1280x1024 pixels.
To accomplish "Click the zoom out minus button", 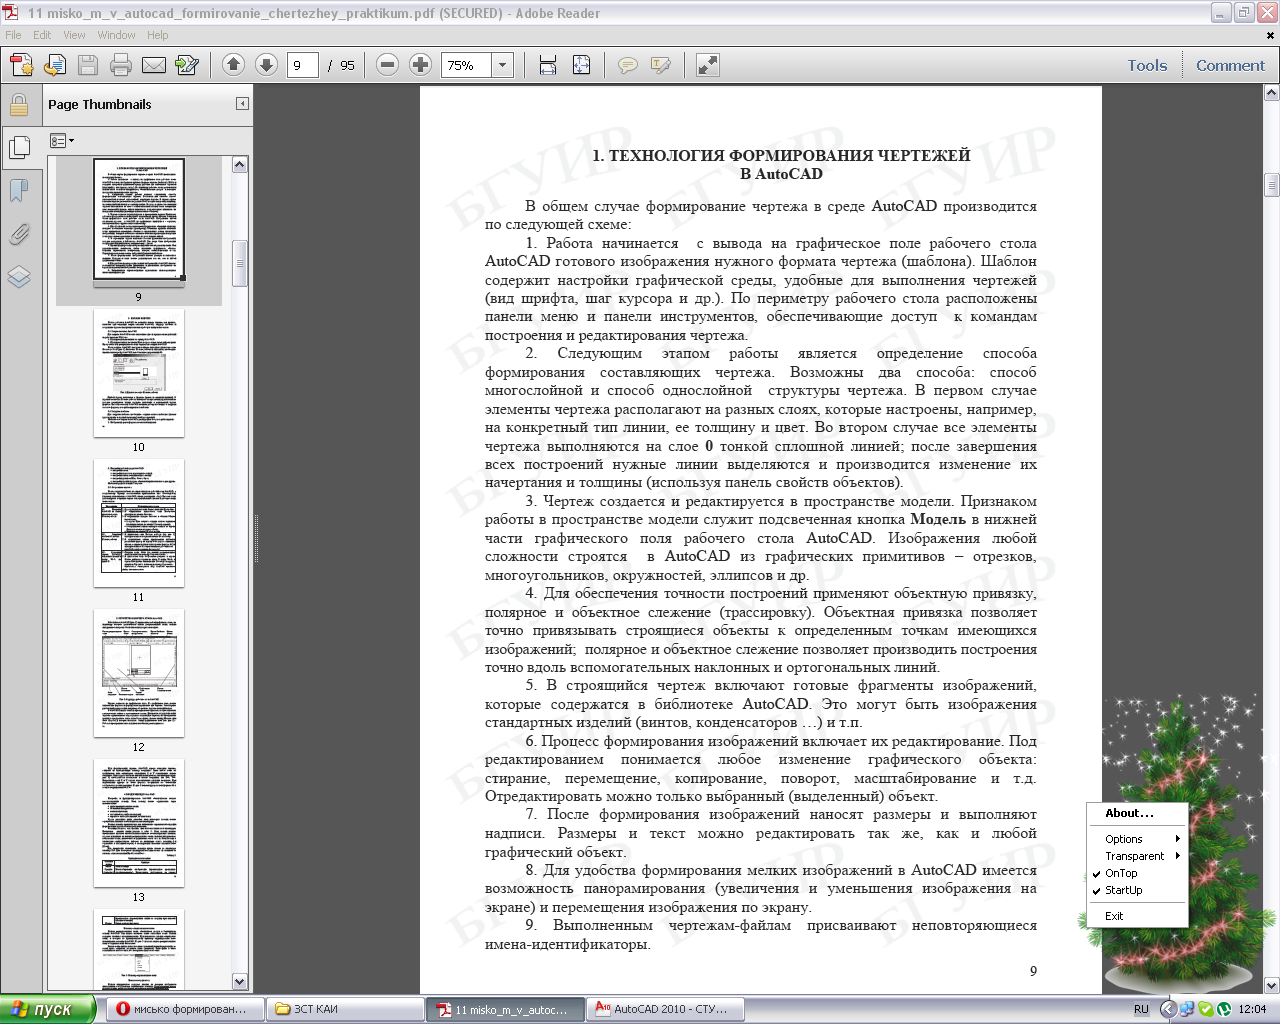I will 388,65.
